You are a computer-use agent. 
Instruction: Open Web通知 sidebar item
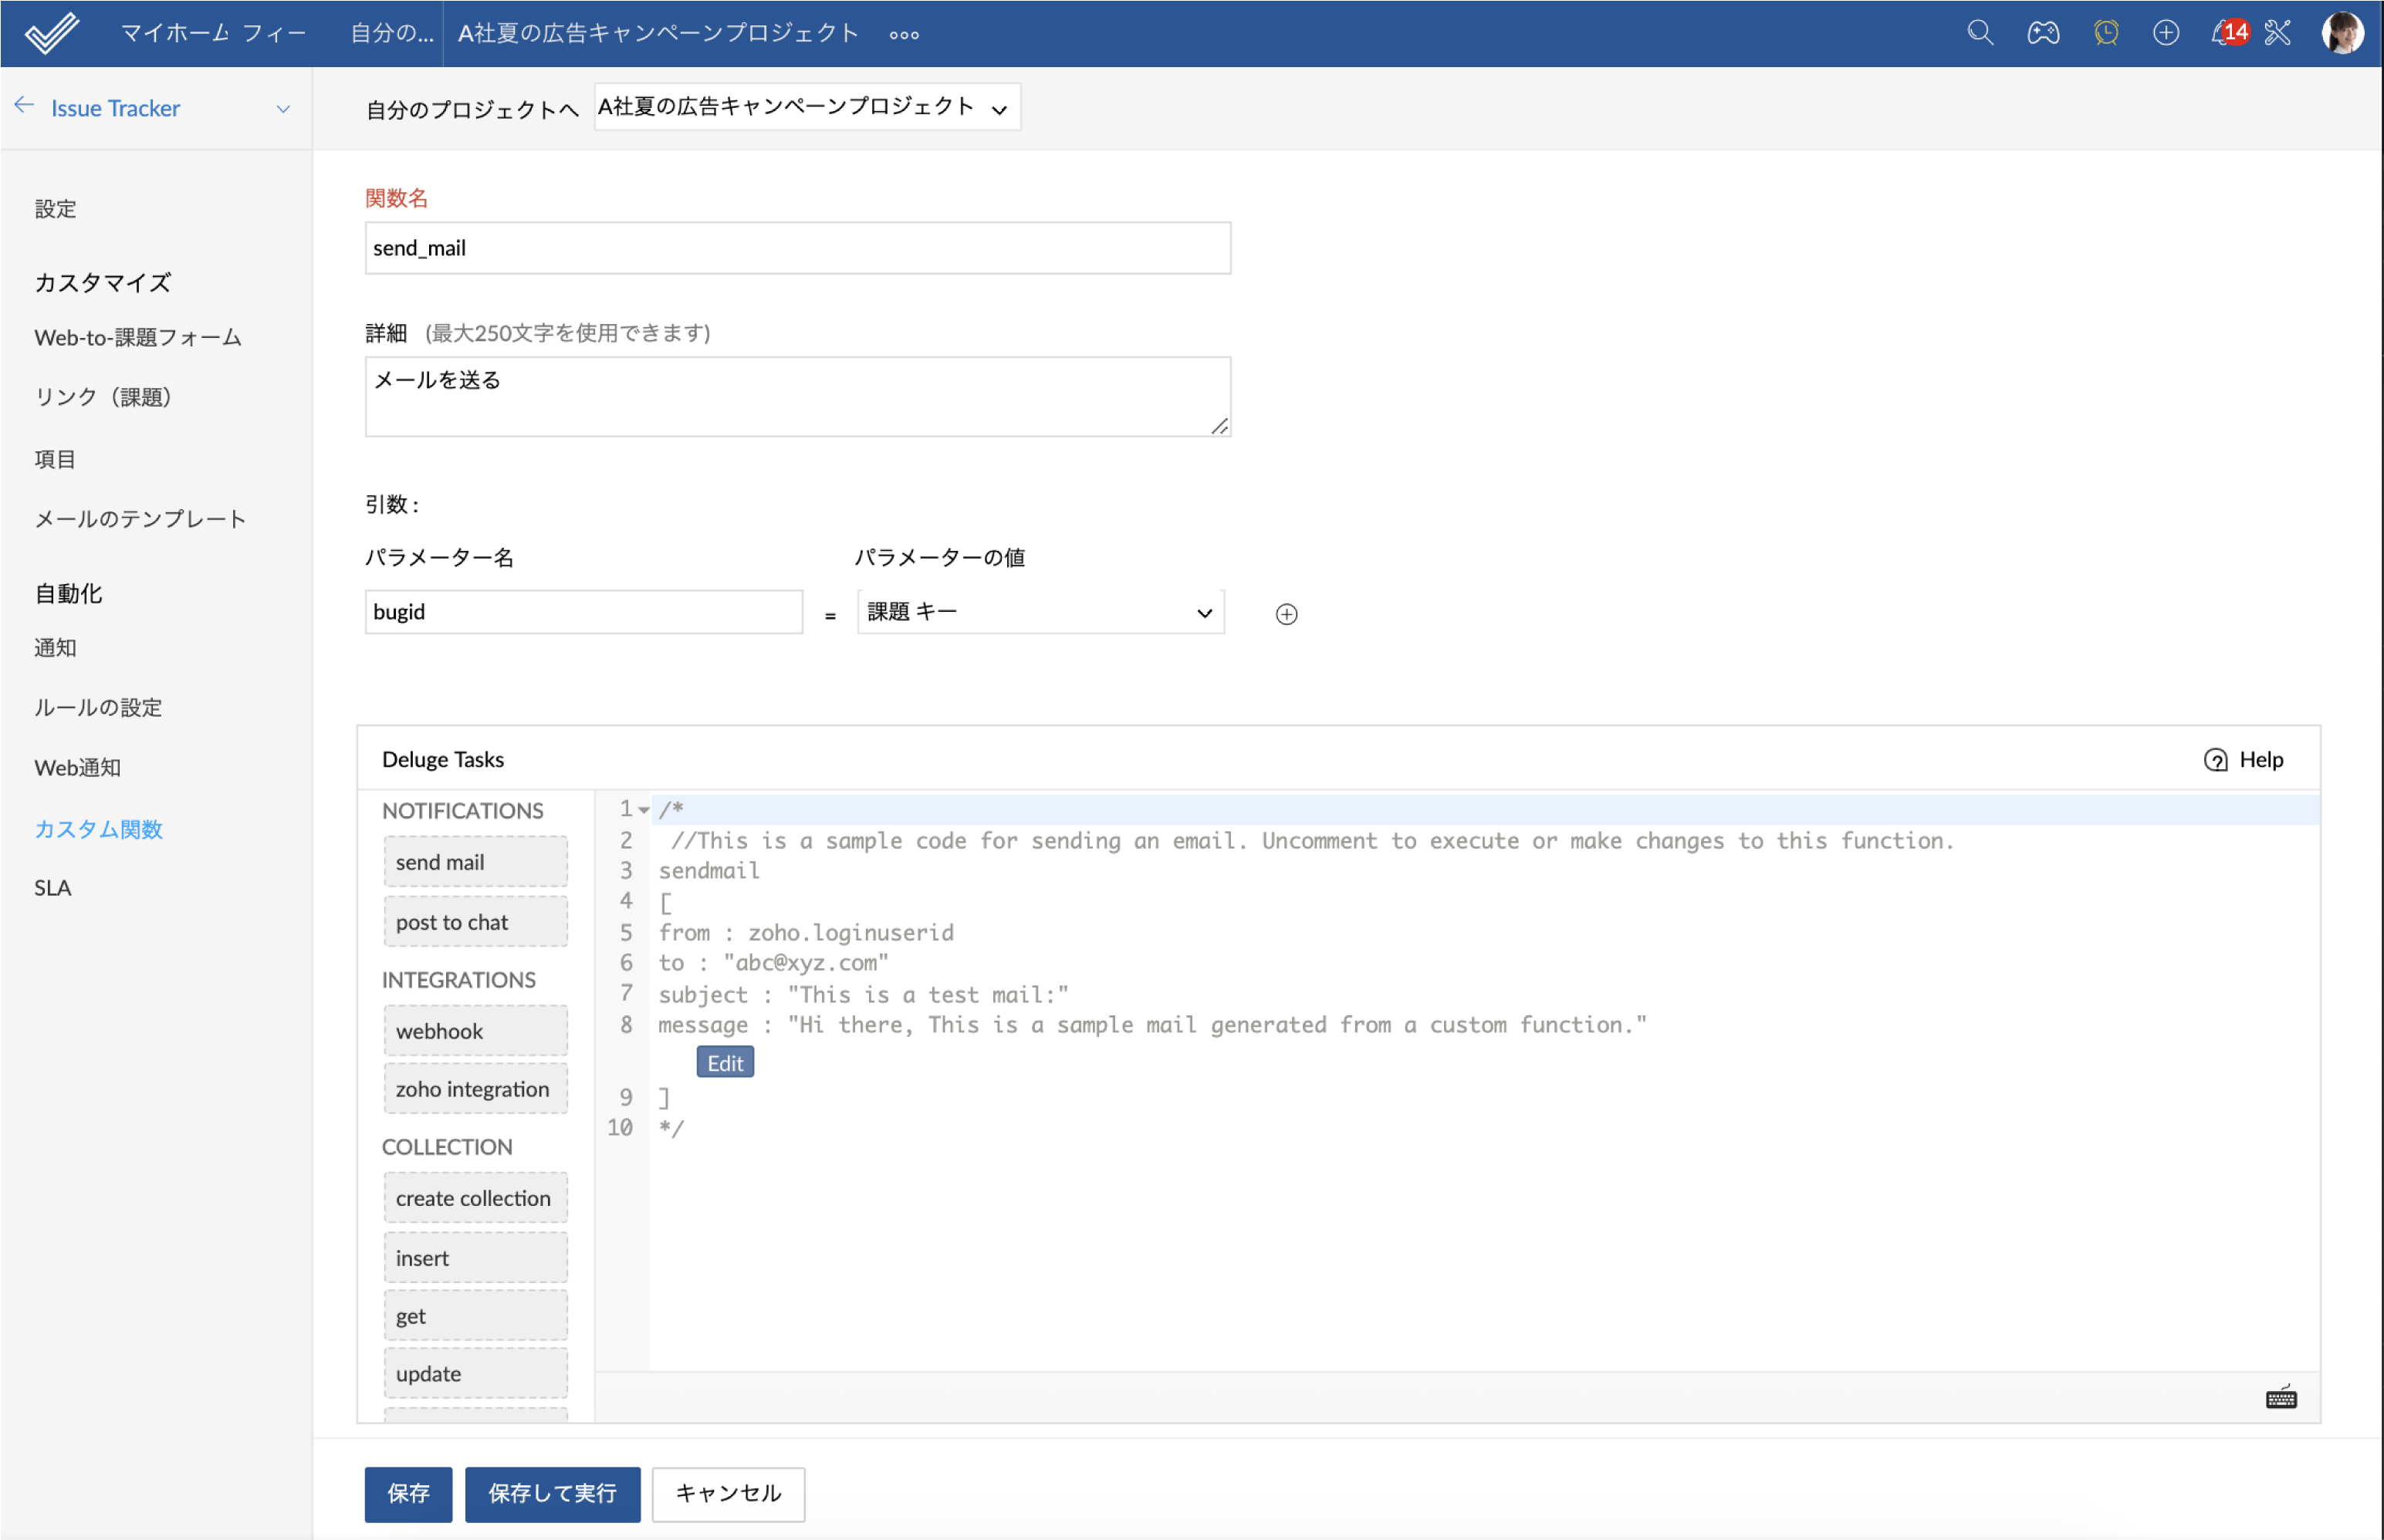point(77,767)
